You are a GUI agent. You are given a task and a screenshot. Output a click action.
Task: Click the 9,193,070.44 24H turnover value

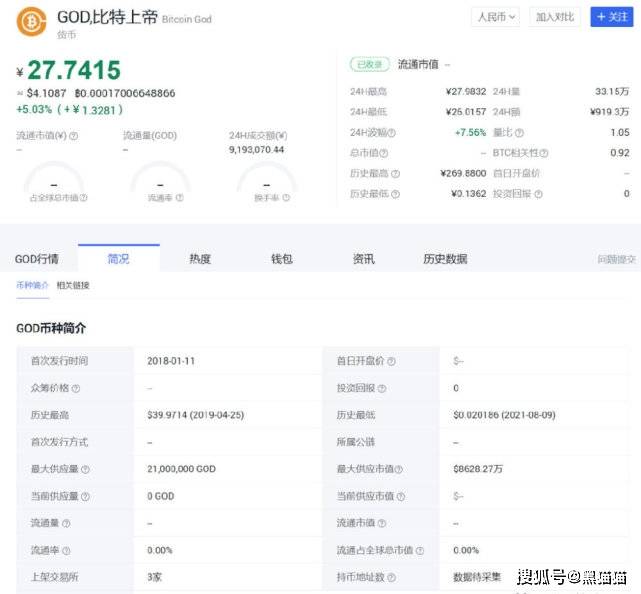256,150
